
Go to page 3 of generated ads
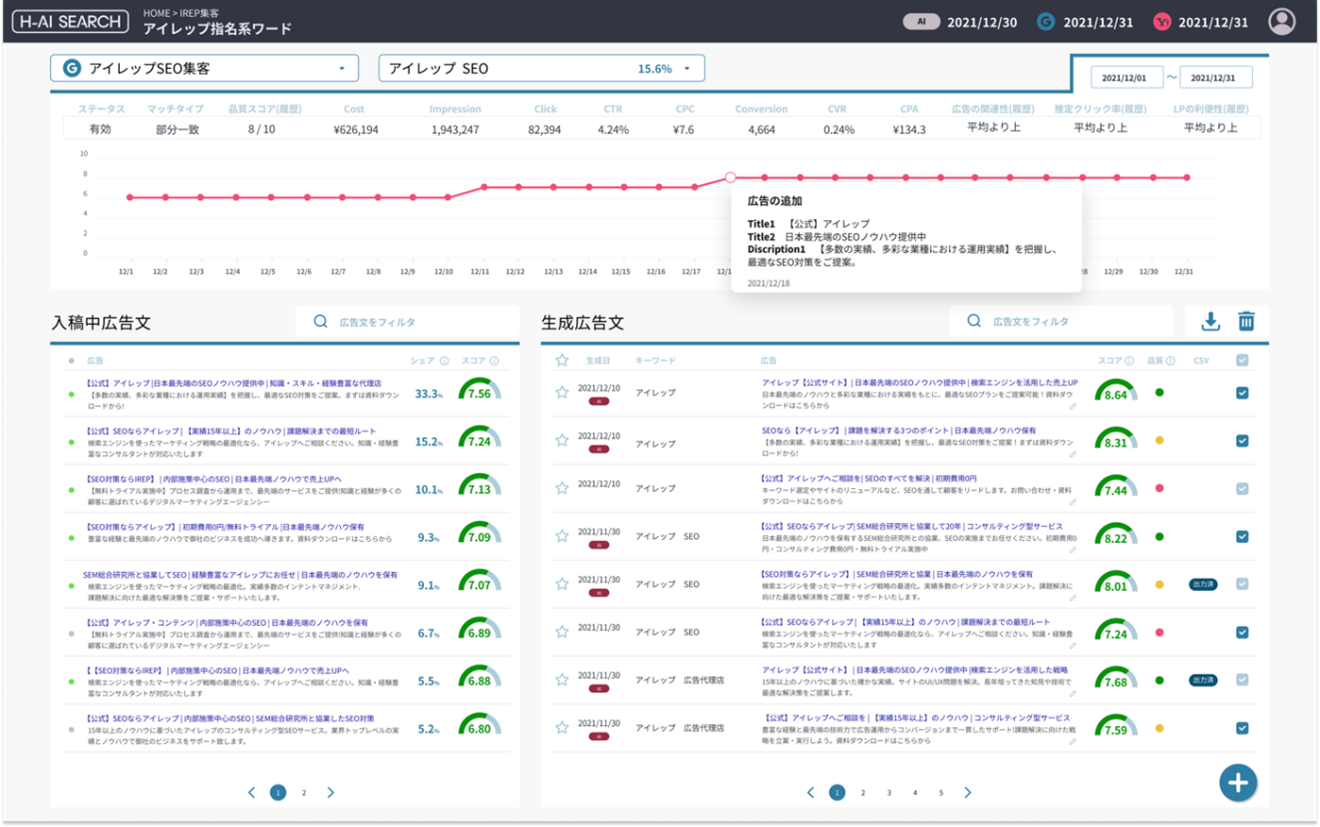pyautogui.click(x=889, y=793)
